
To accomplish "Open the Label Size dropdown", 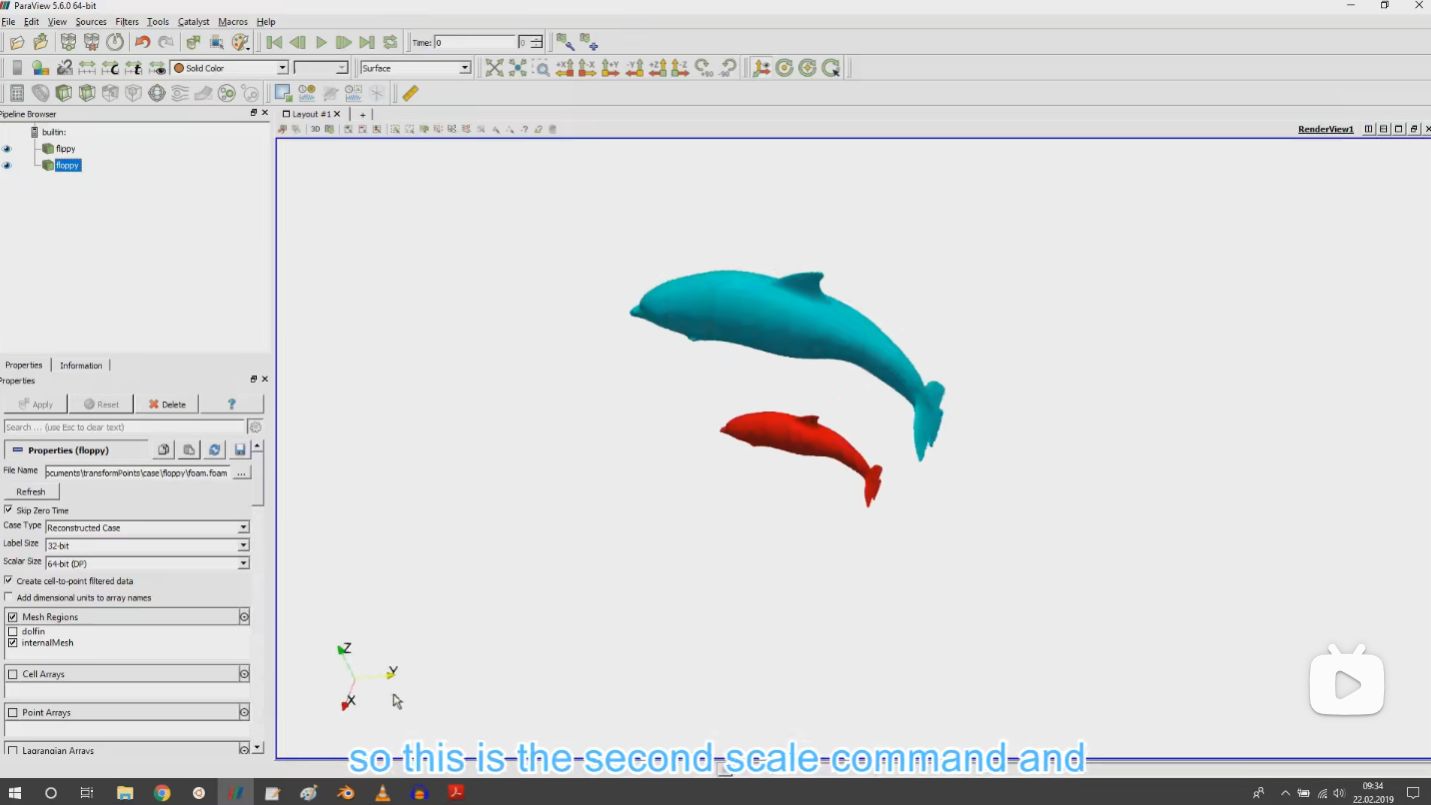I will click(146, 545).
